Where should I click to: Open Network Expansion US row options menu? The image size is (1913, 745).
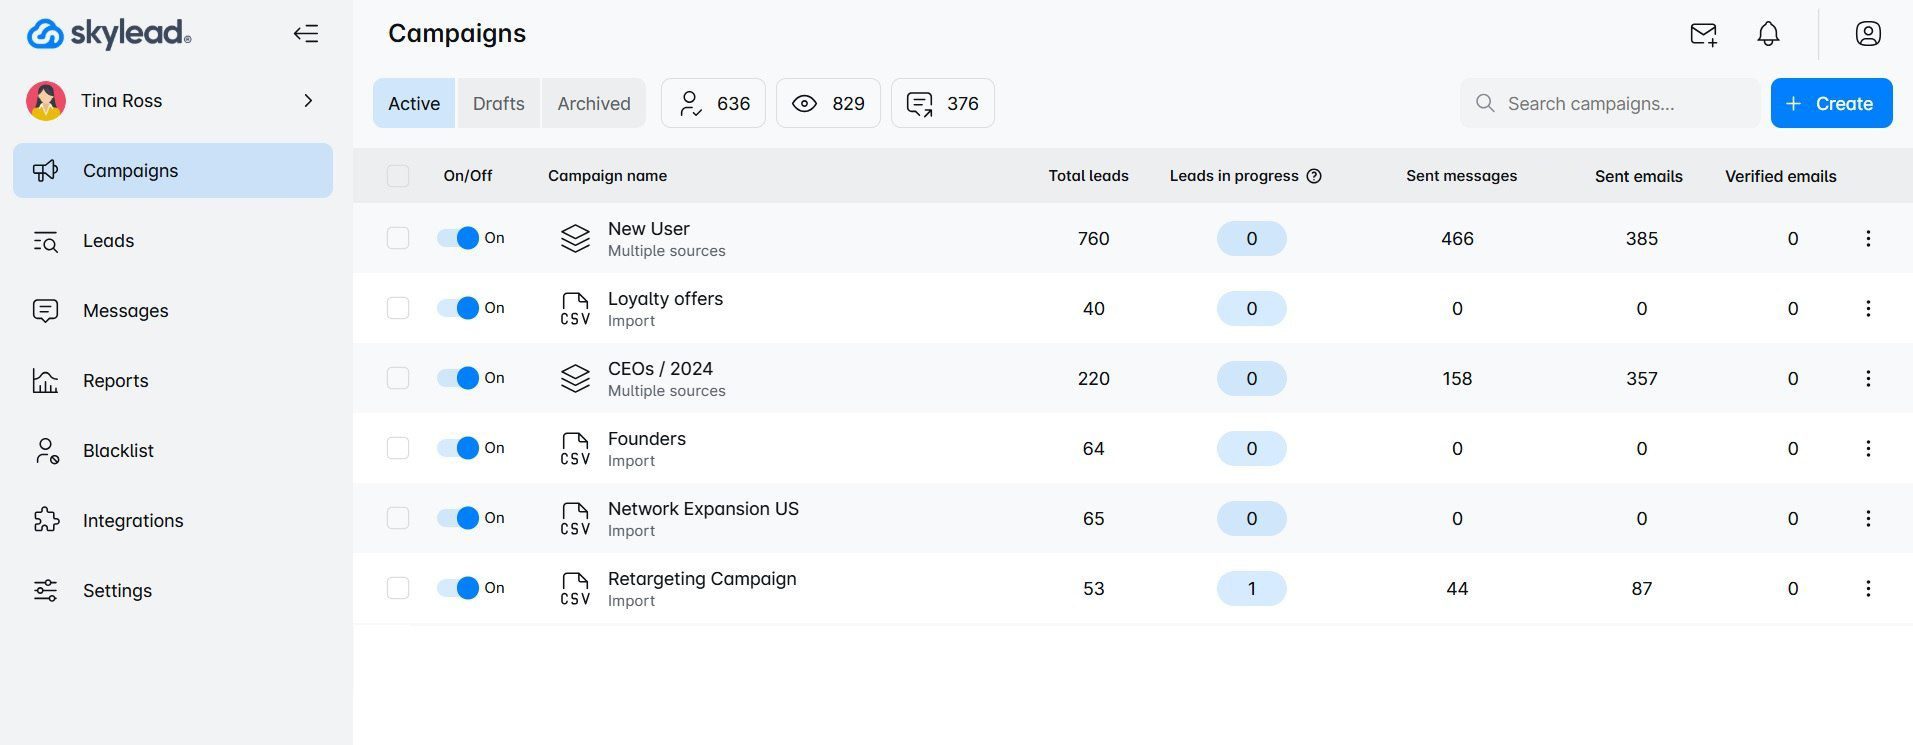[x=1868, y=518]
